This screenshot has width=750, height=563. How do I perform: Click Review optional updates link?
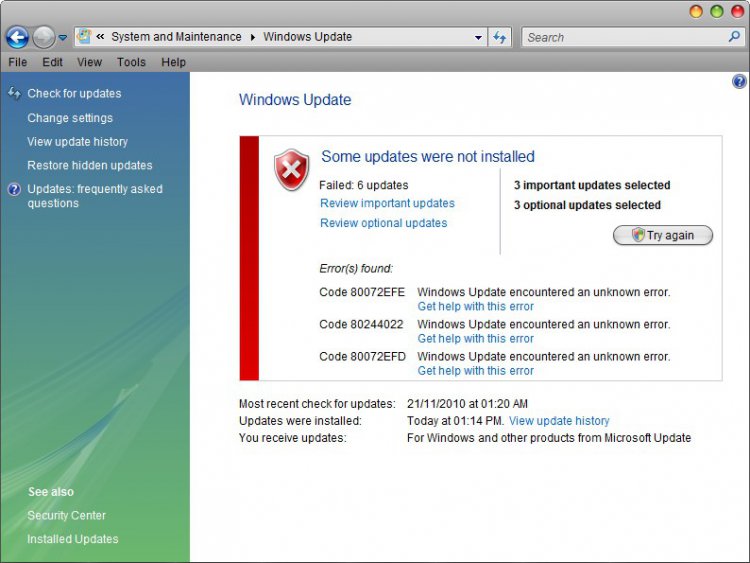click(x=384, y=223)
